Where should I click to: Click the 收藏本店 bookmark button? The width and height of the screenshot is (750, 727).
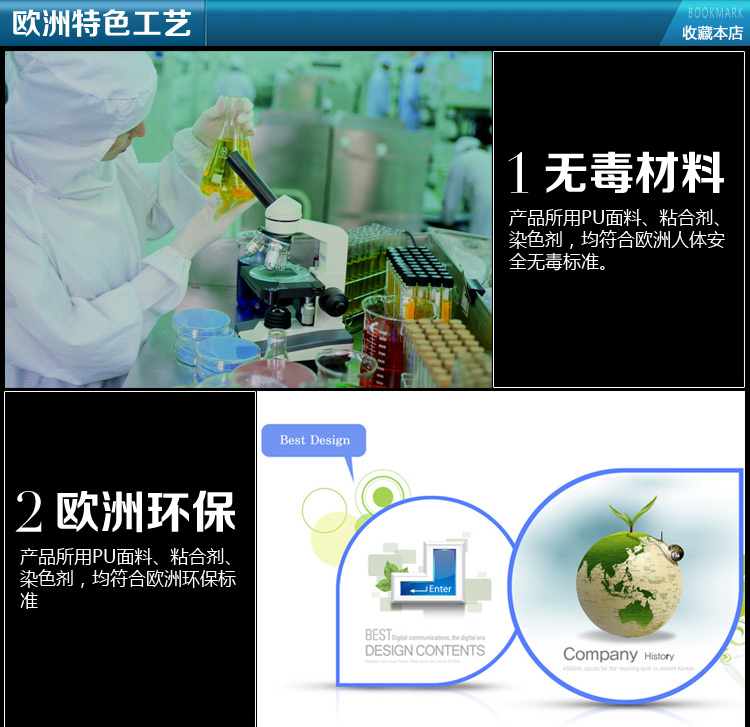712,33
